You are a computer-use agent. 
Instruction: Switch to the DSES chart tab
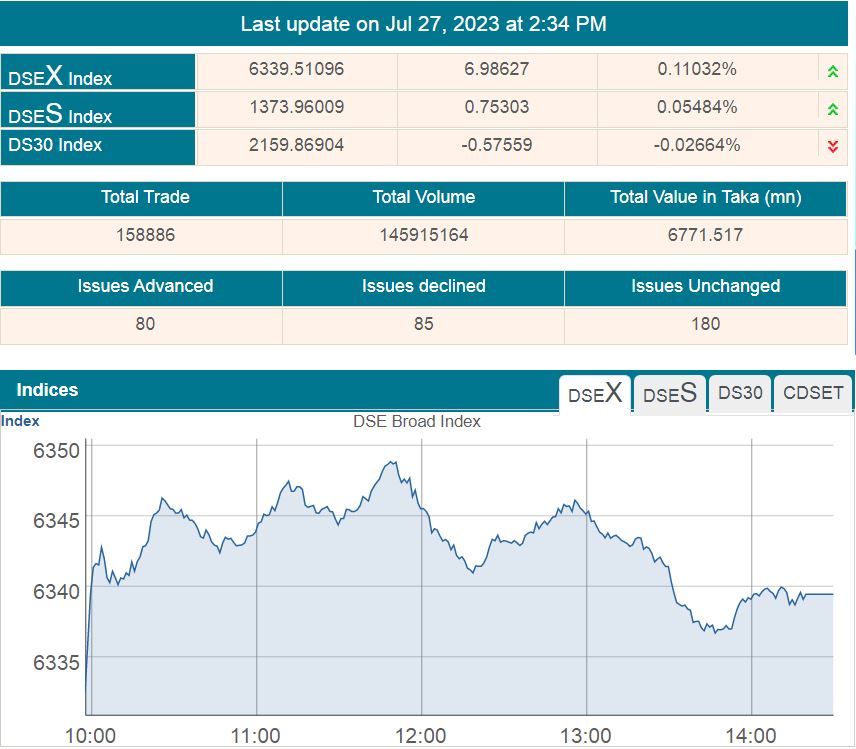(669, 393)
